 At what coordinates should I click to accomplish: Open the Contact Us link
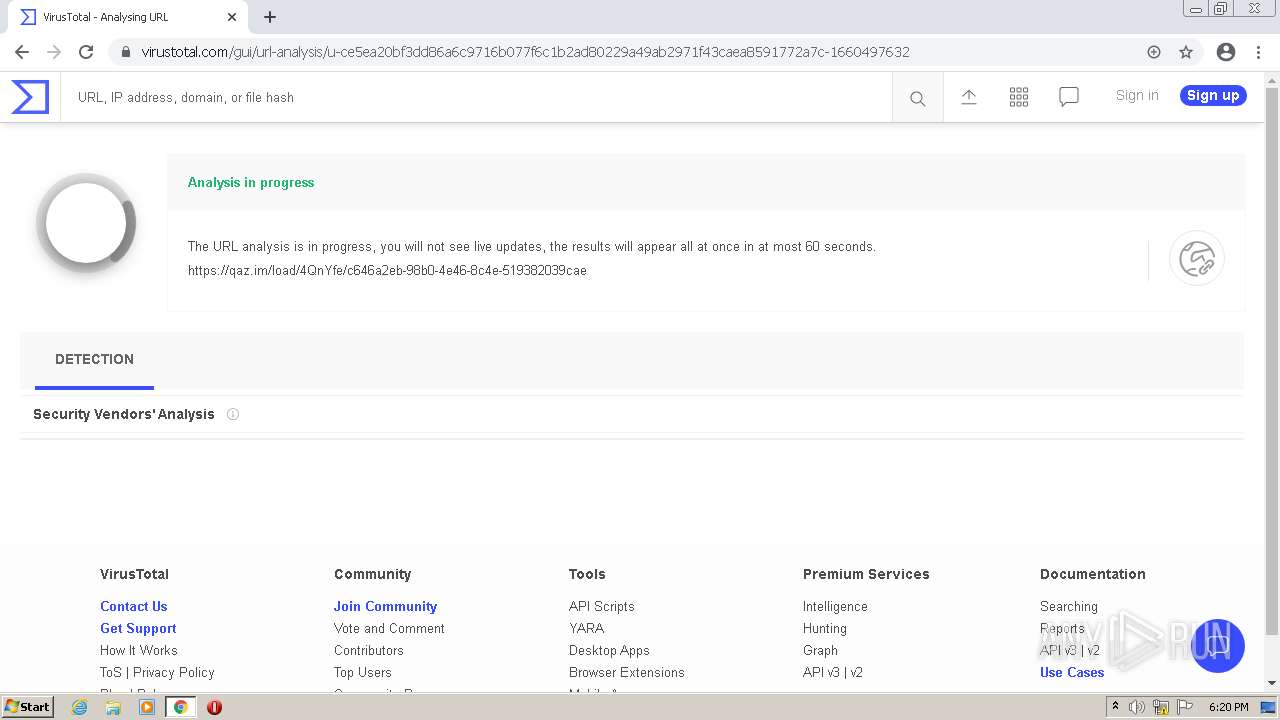[x=133, y=607]
